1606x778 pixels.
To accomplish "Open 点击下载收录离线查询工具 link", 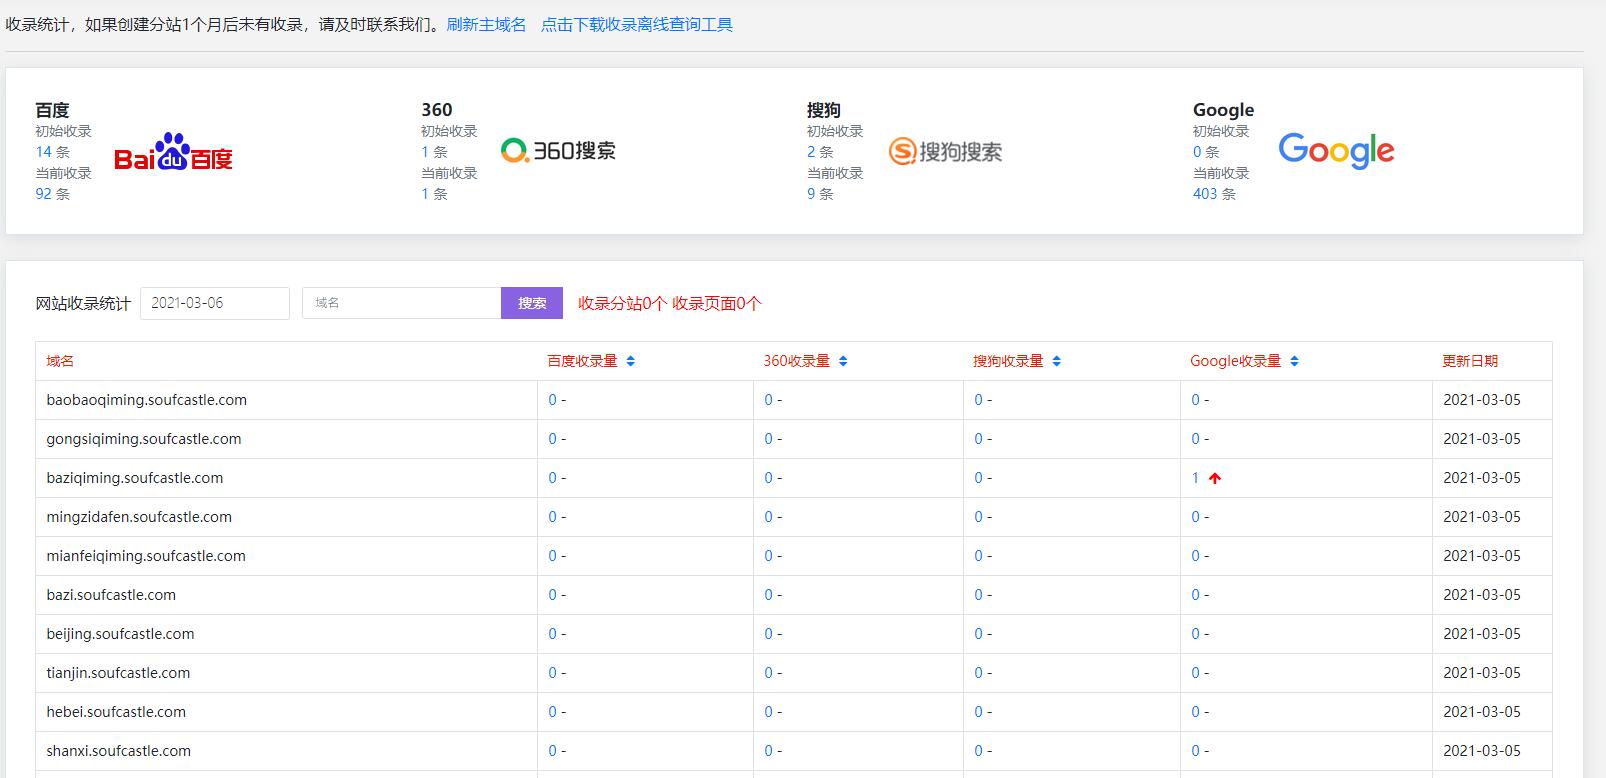I will 637,24.
